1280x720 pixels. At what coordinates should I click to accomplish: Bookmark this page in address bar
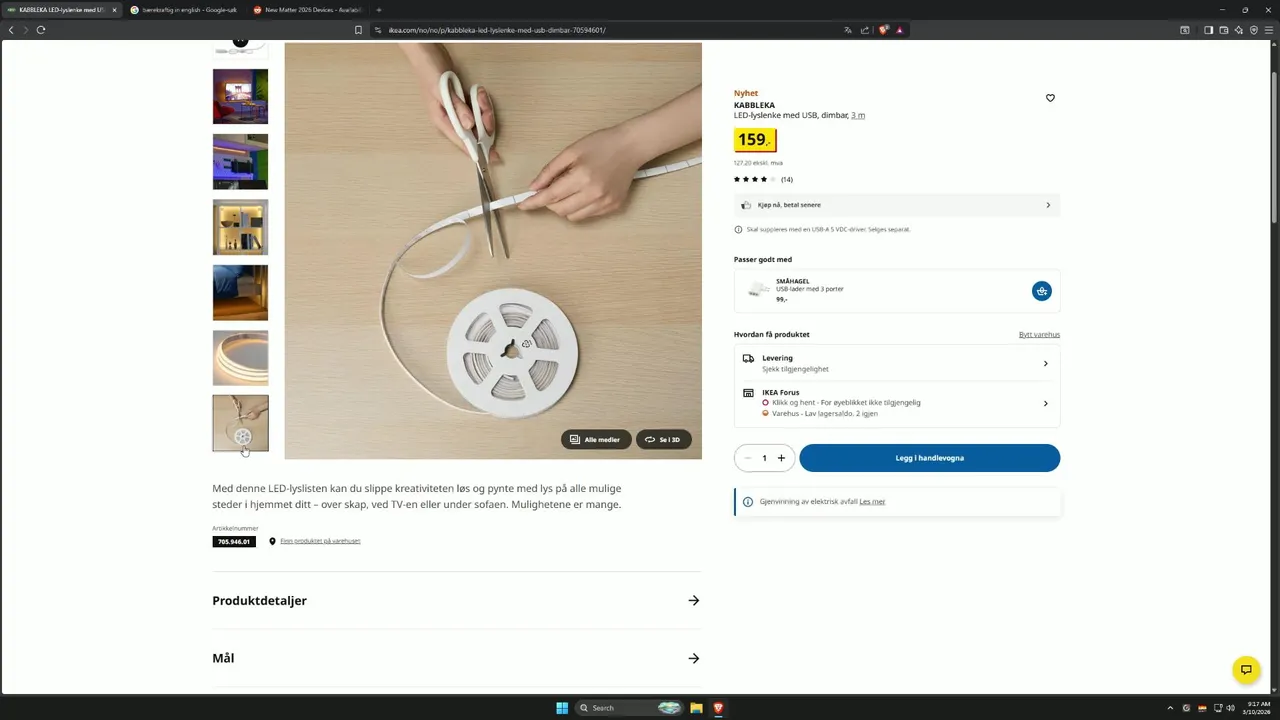click(x=358, y=30)
